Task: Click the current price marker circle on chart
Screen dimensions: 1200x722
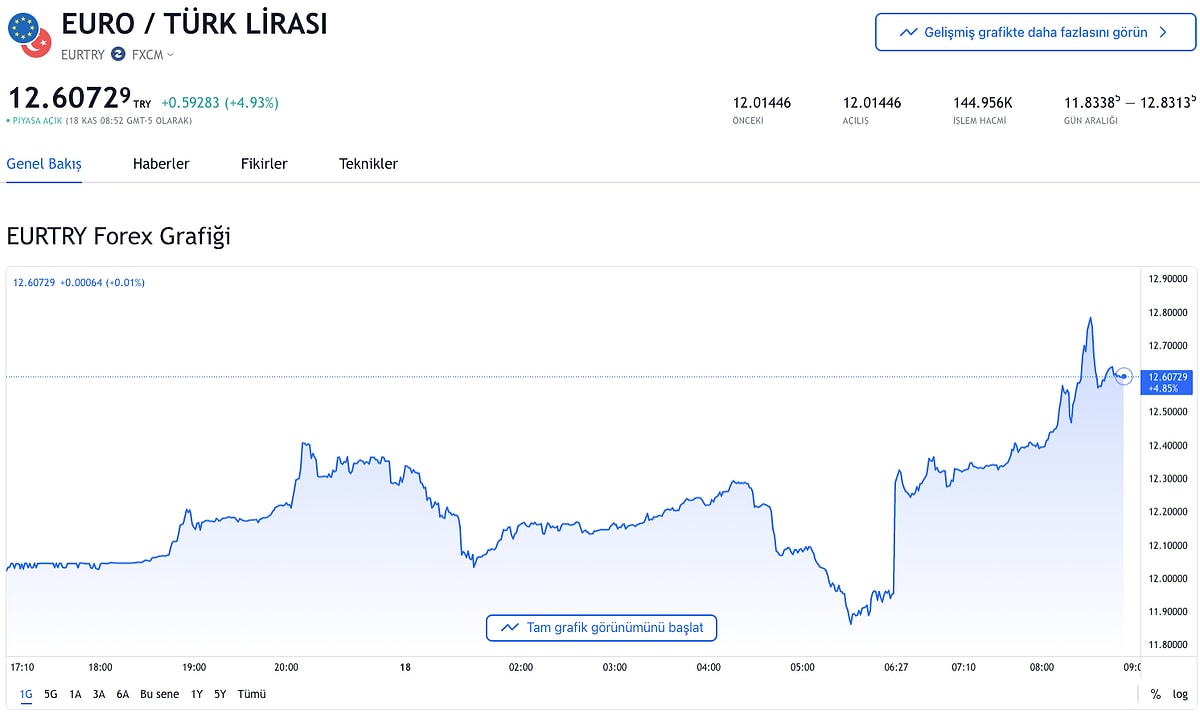Action: click(1124, 377)
